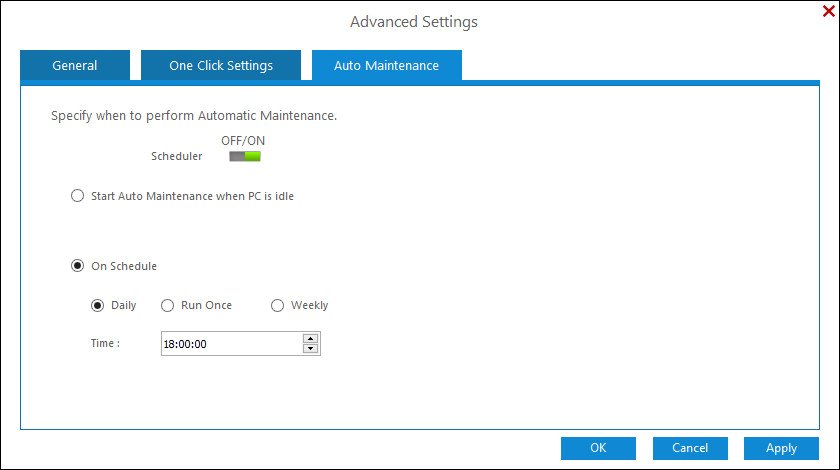Decrease time with the down spinner arrow

click(310, 348)
